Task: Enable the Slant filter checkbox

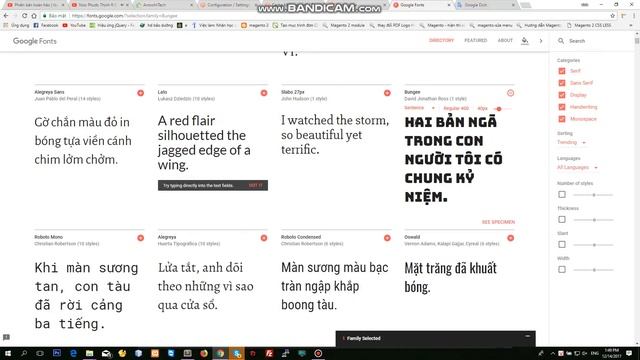Action: pyautogui.click(x=562, y=244)
